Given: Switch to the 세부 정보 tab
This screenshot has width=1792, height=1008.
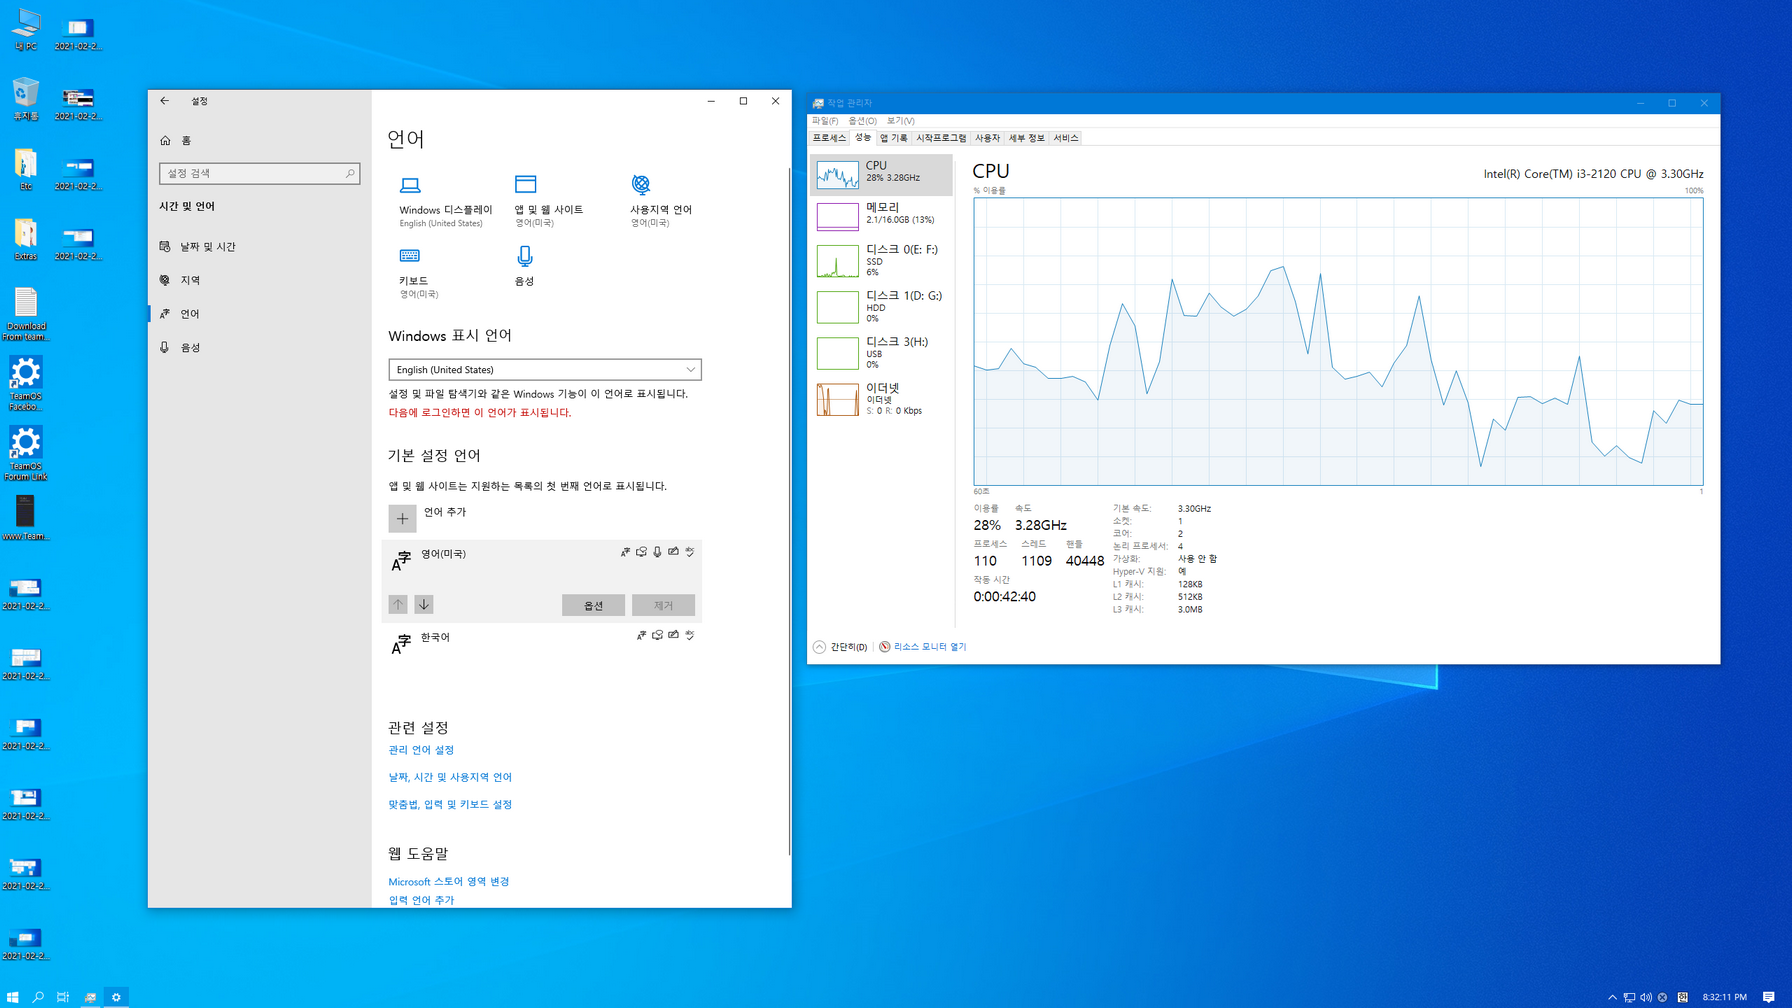Looking at the screenshot, I should pos(1026,138).
